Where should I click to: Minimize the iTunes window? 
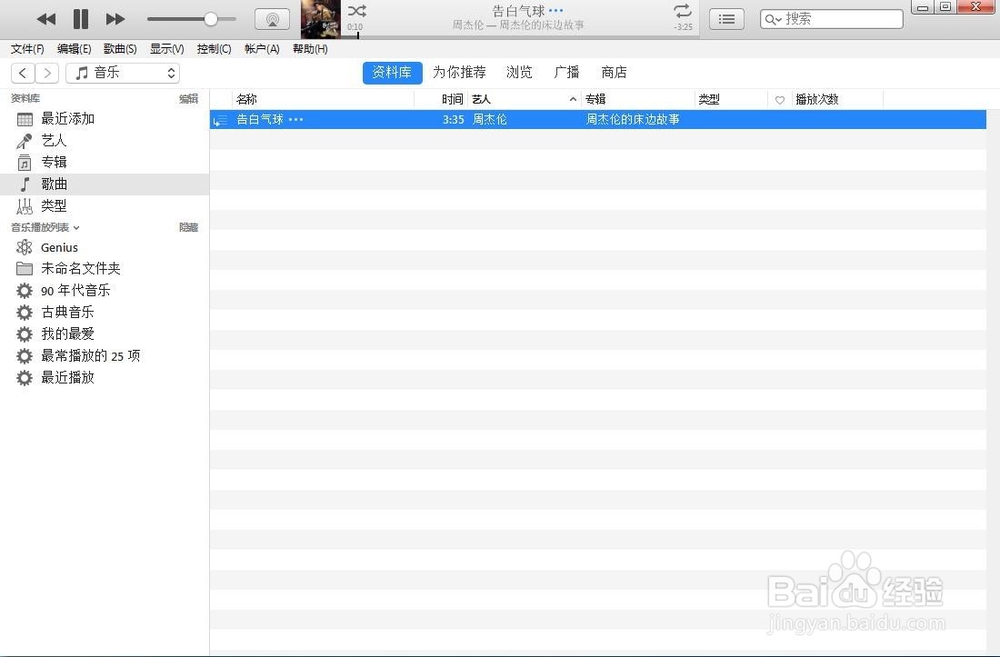923,8
